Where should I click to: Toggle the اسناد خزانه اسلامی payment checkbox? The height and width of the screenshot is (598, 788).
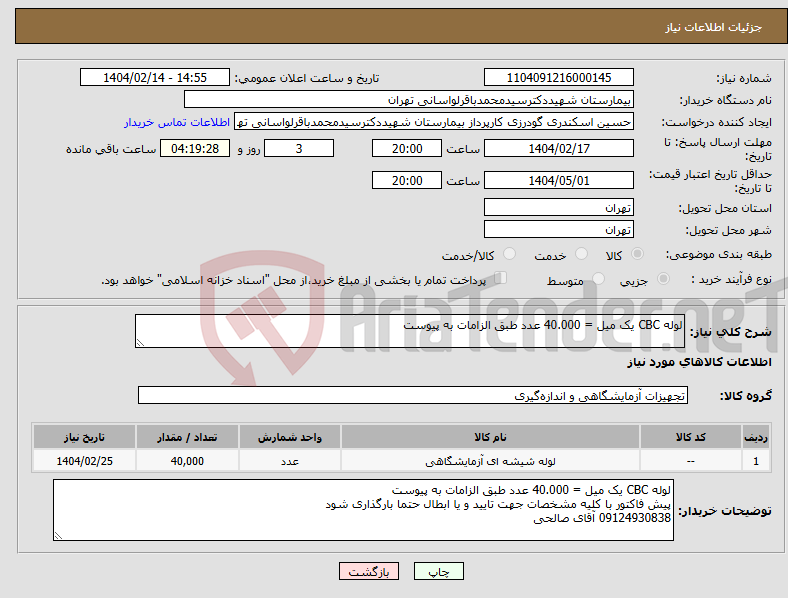[500, 278]
